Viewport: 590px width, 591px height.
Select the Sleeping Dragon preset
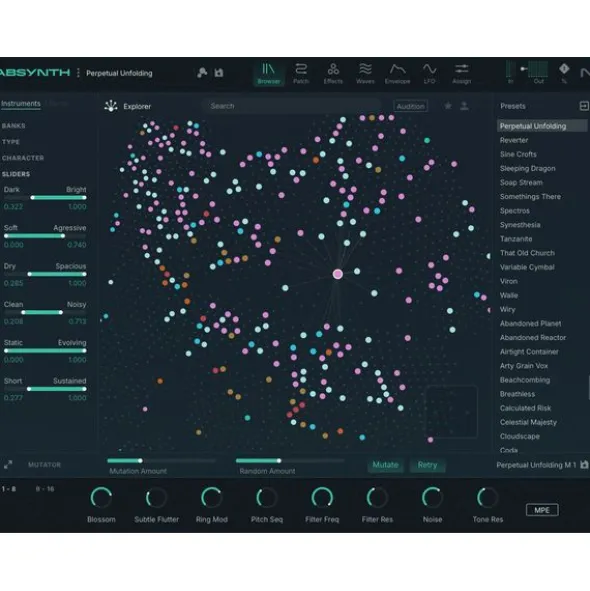tap(527, 168)
